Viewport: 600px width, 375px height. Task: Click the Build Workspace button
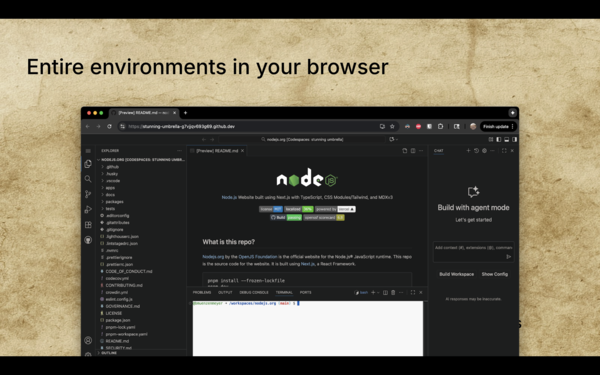pyautogui.click(x=457, y=274)
